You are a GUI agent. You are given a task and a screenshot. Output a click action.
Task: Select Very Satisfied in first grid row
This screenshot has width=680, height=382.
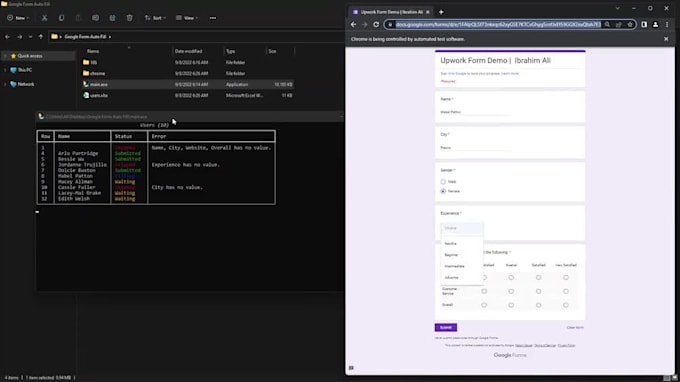coord(566,278)
